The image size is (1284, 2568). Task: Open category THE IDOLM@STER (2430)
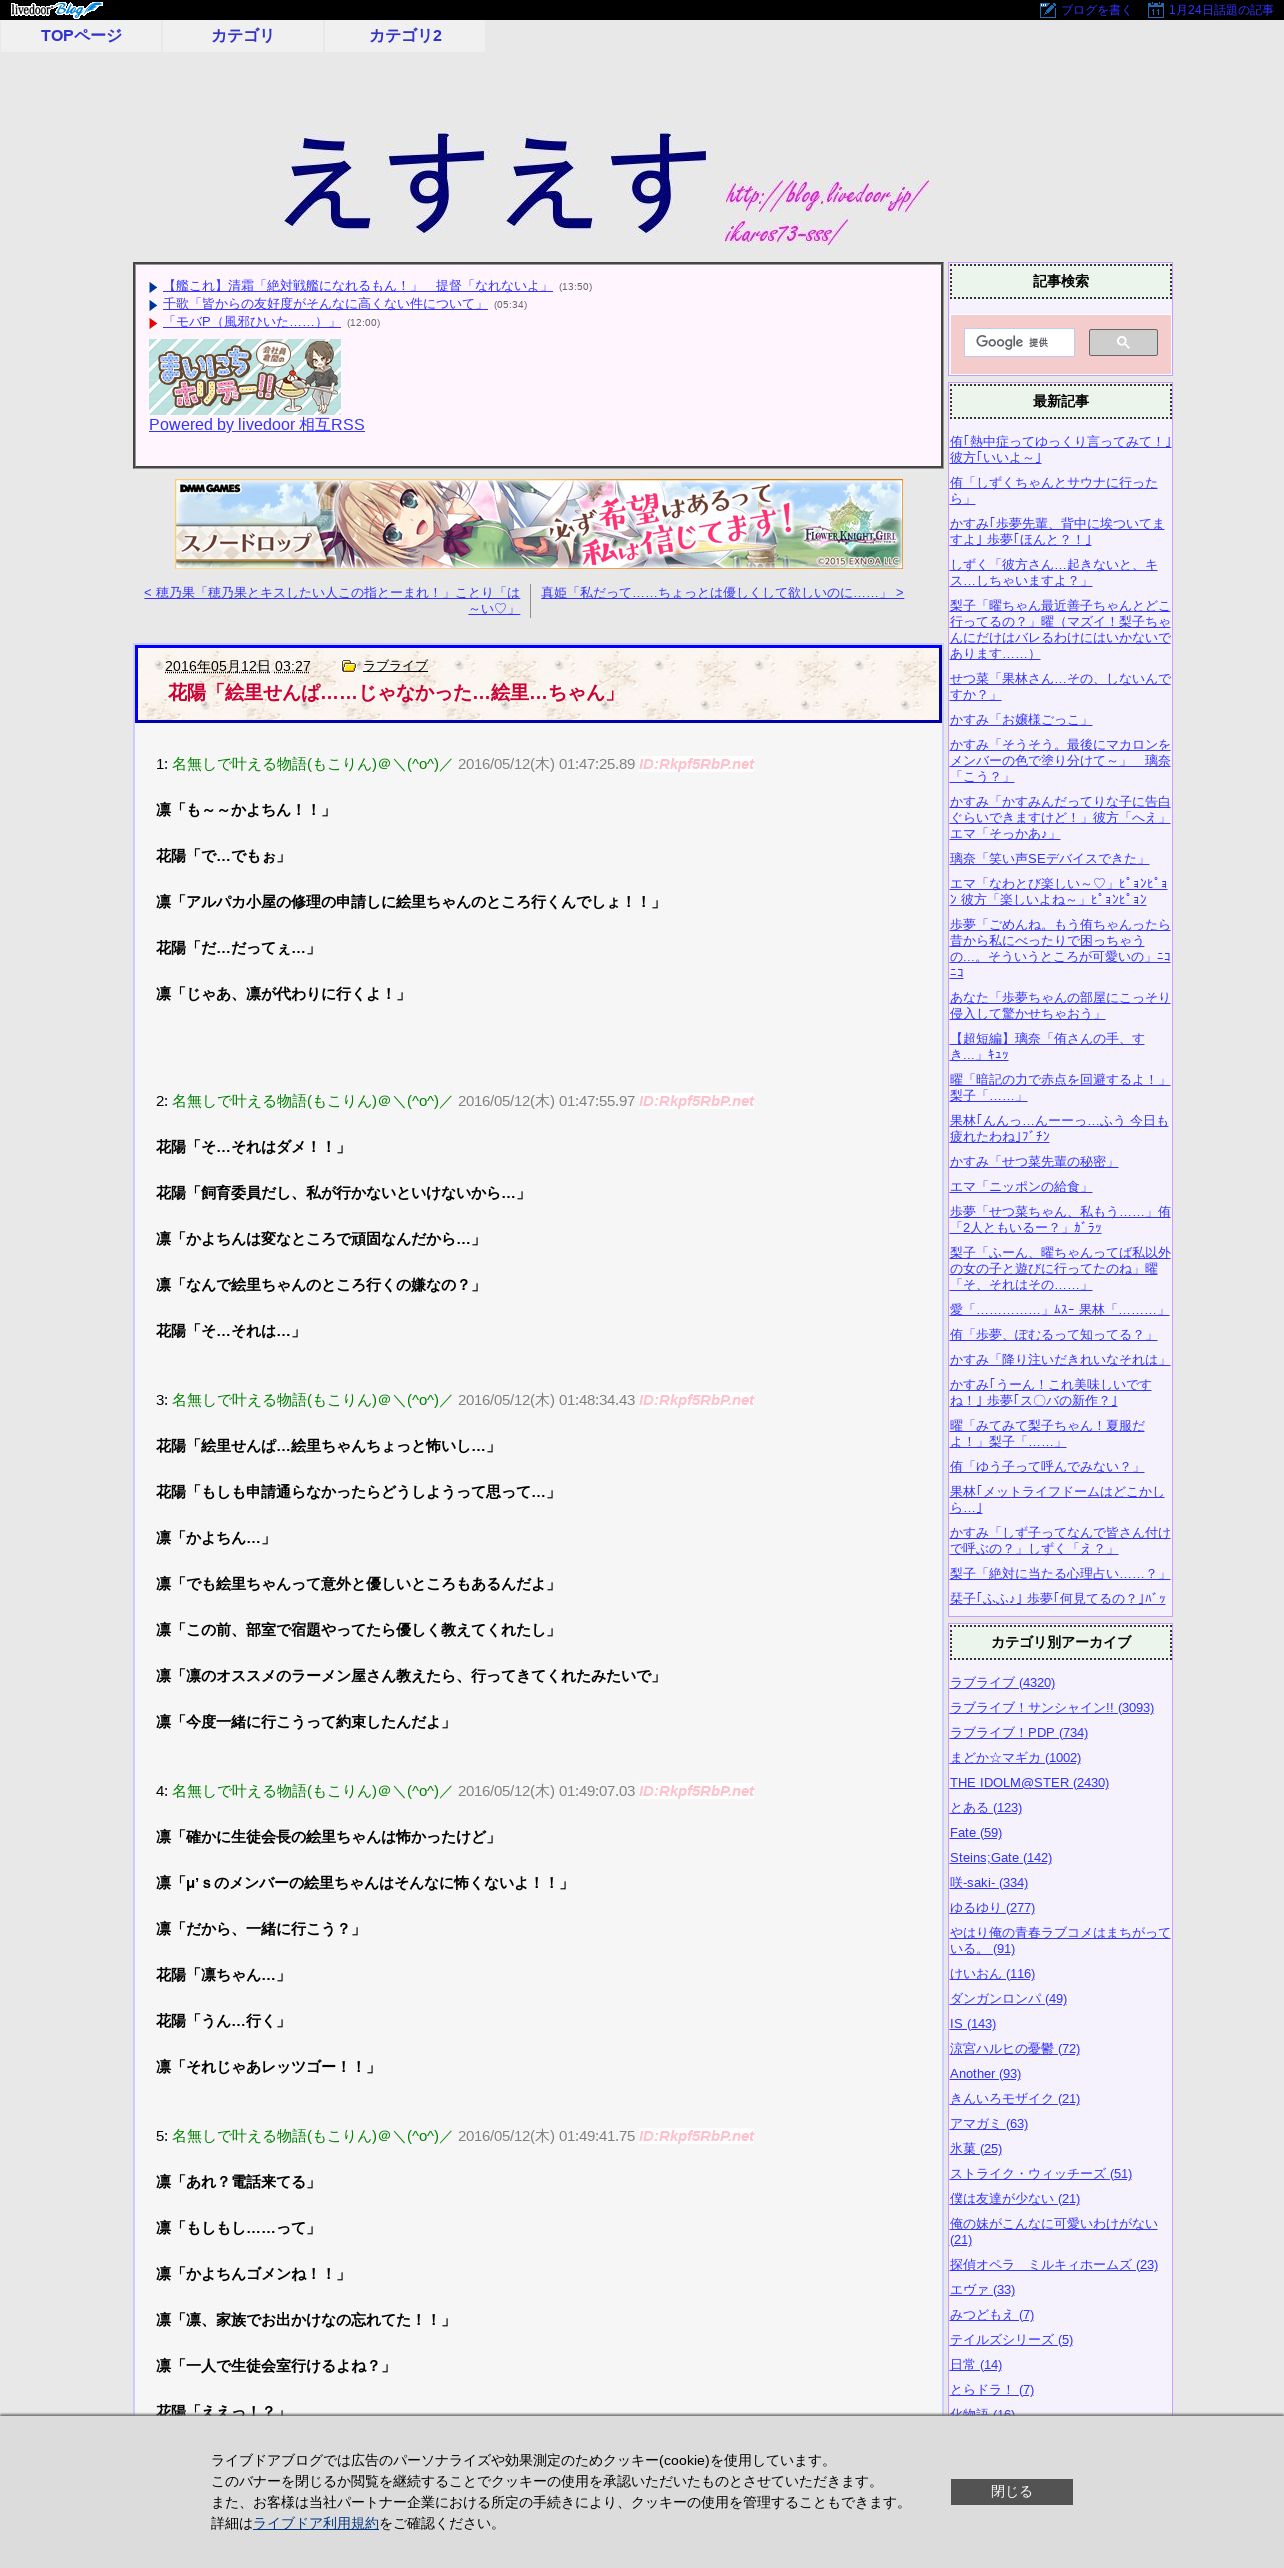pyautogui.click(x=1029, y=1783)
